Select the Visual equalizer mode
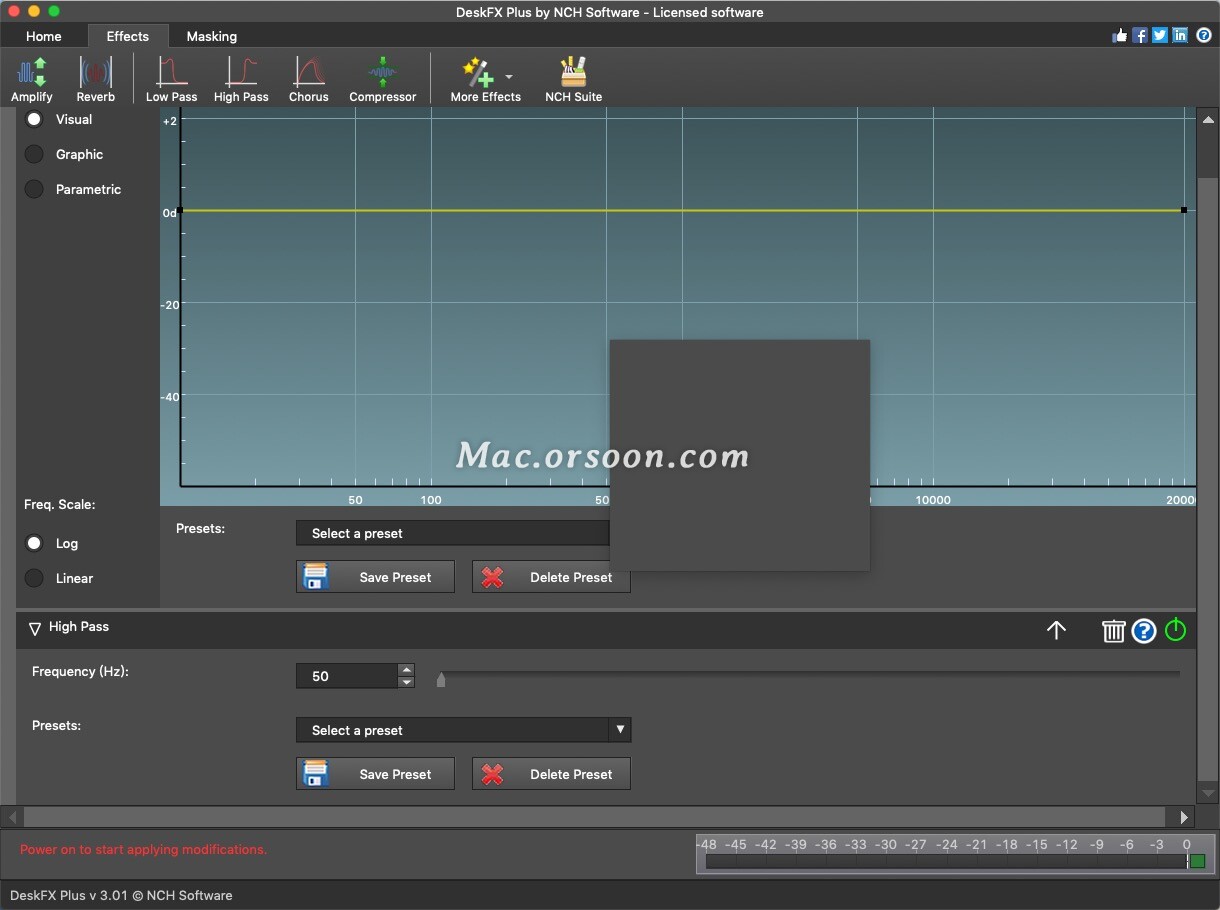Viewport: 1220px width, 910px height. pyautogui.click(x=34, y=119)
